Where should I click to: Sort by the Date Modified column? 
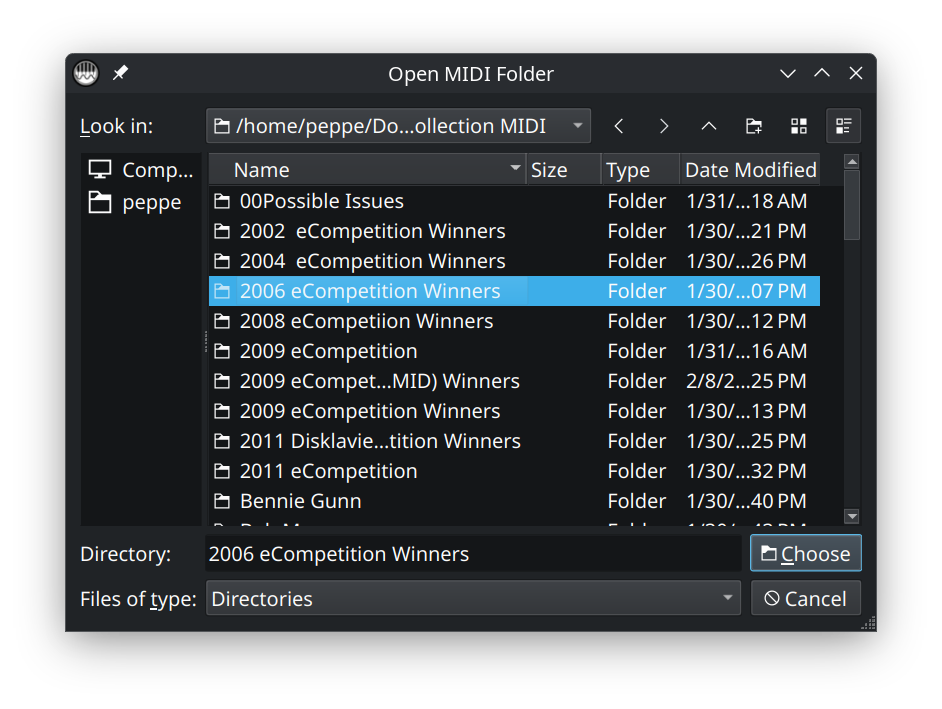coord(750,170)
